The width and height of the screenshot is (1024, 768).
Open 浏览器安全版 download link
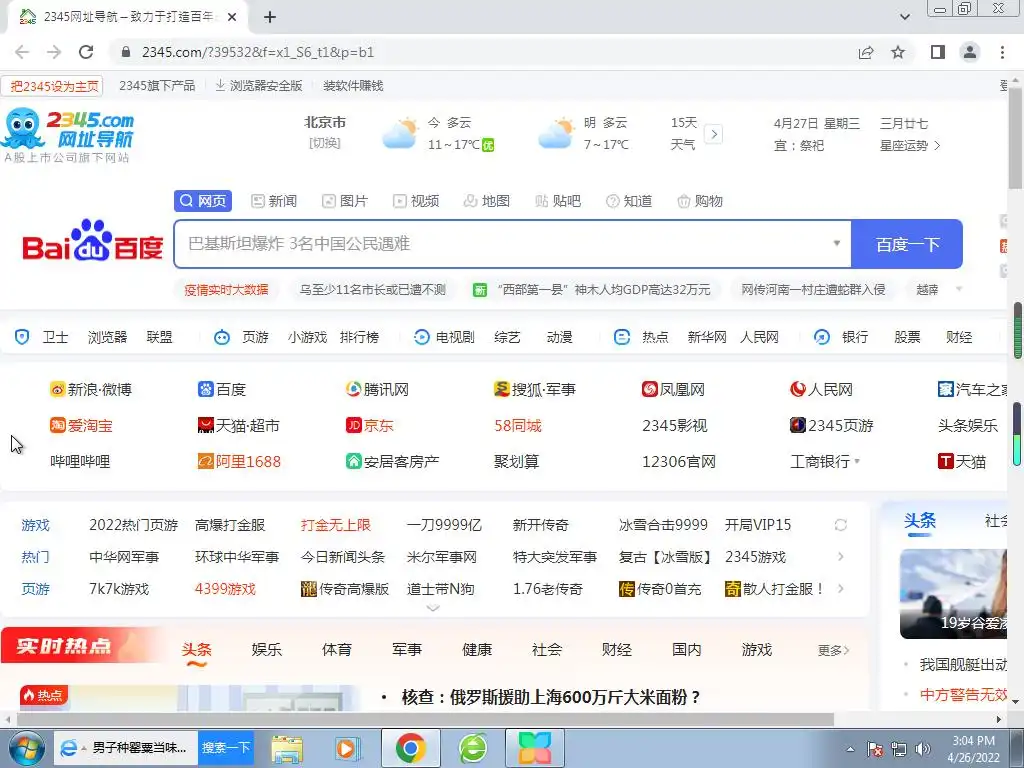coord(259,86)
